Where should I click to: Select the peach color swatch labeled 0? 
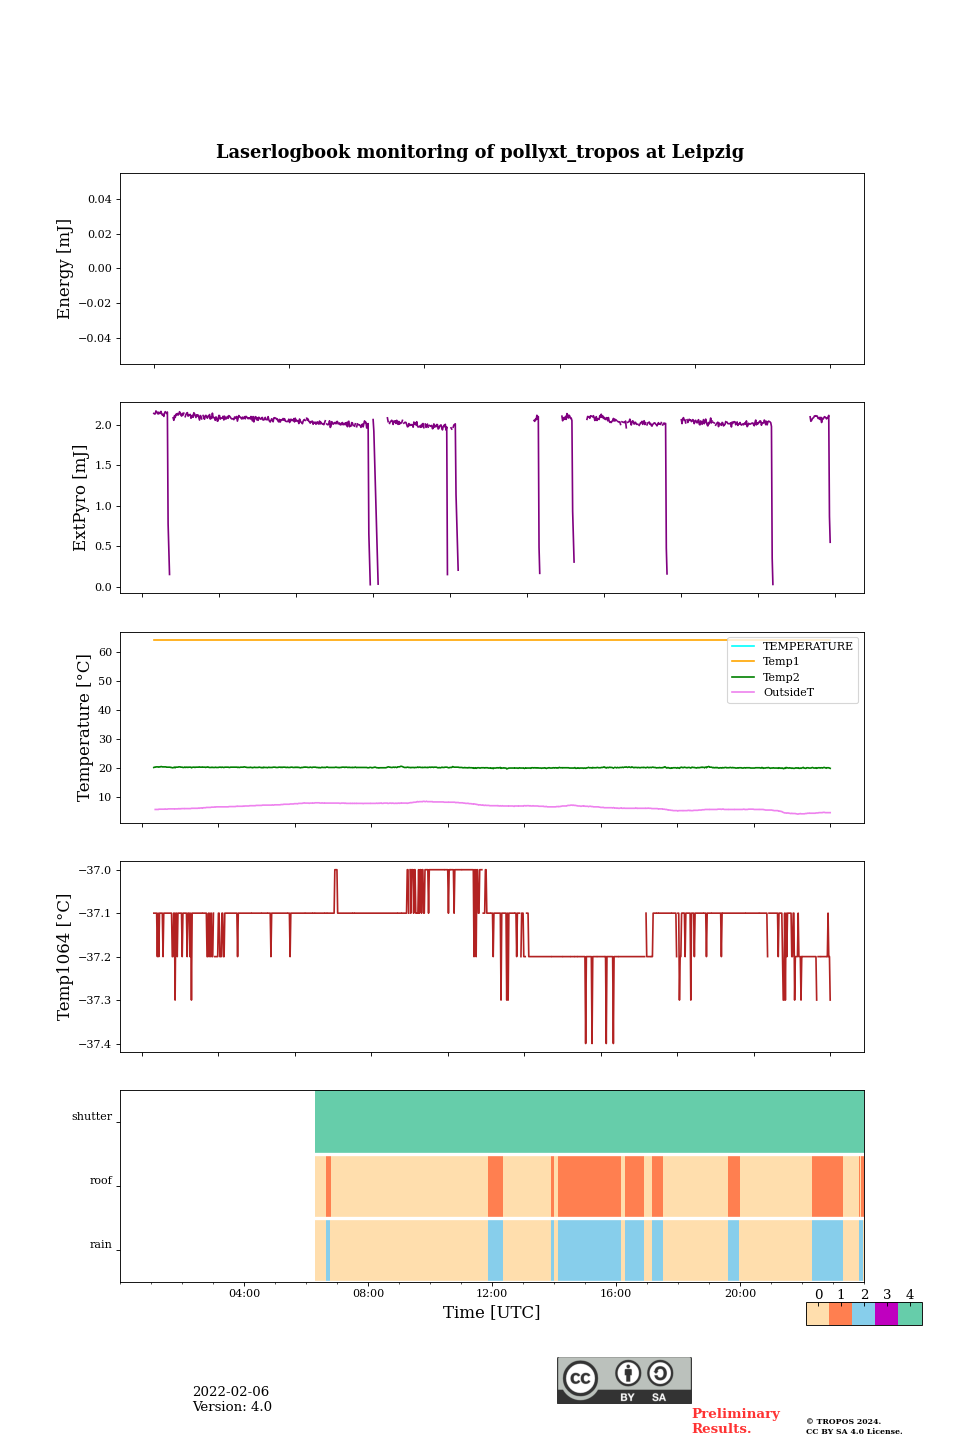point(817,1314)
